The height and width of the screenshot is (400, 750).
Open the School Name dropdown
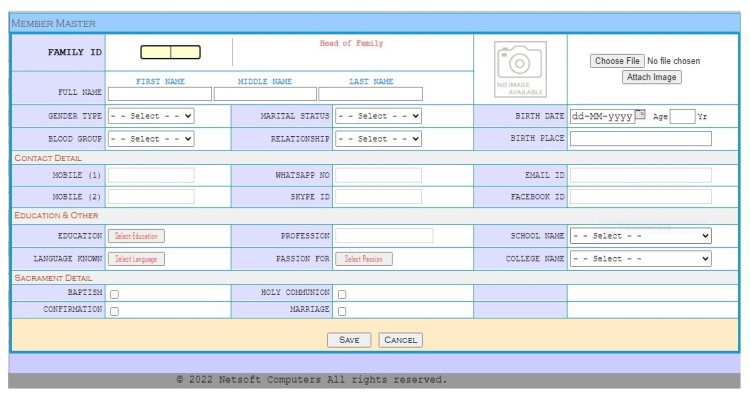tap(640, 236)
